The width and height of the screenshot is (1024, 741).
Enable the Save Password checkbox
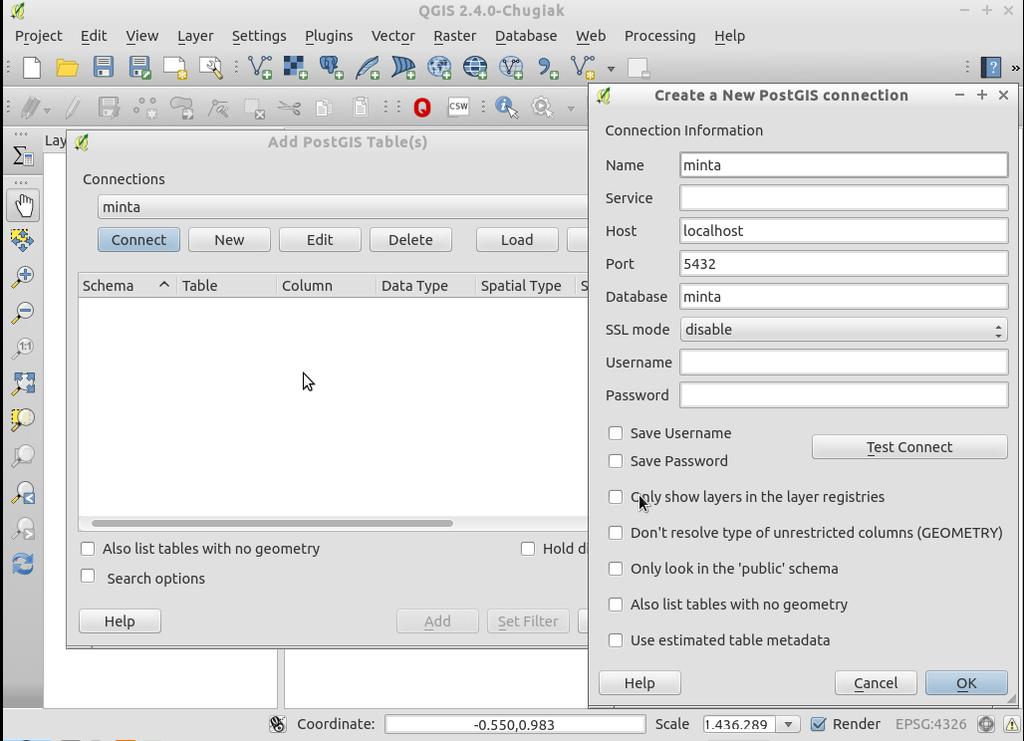615,461
